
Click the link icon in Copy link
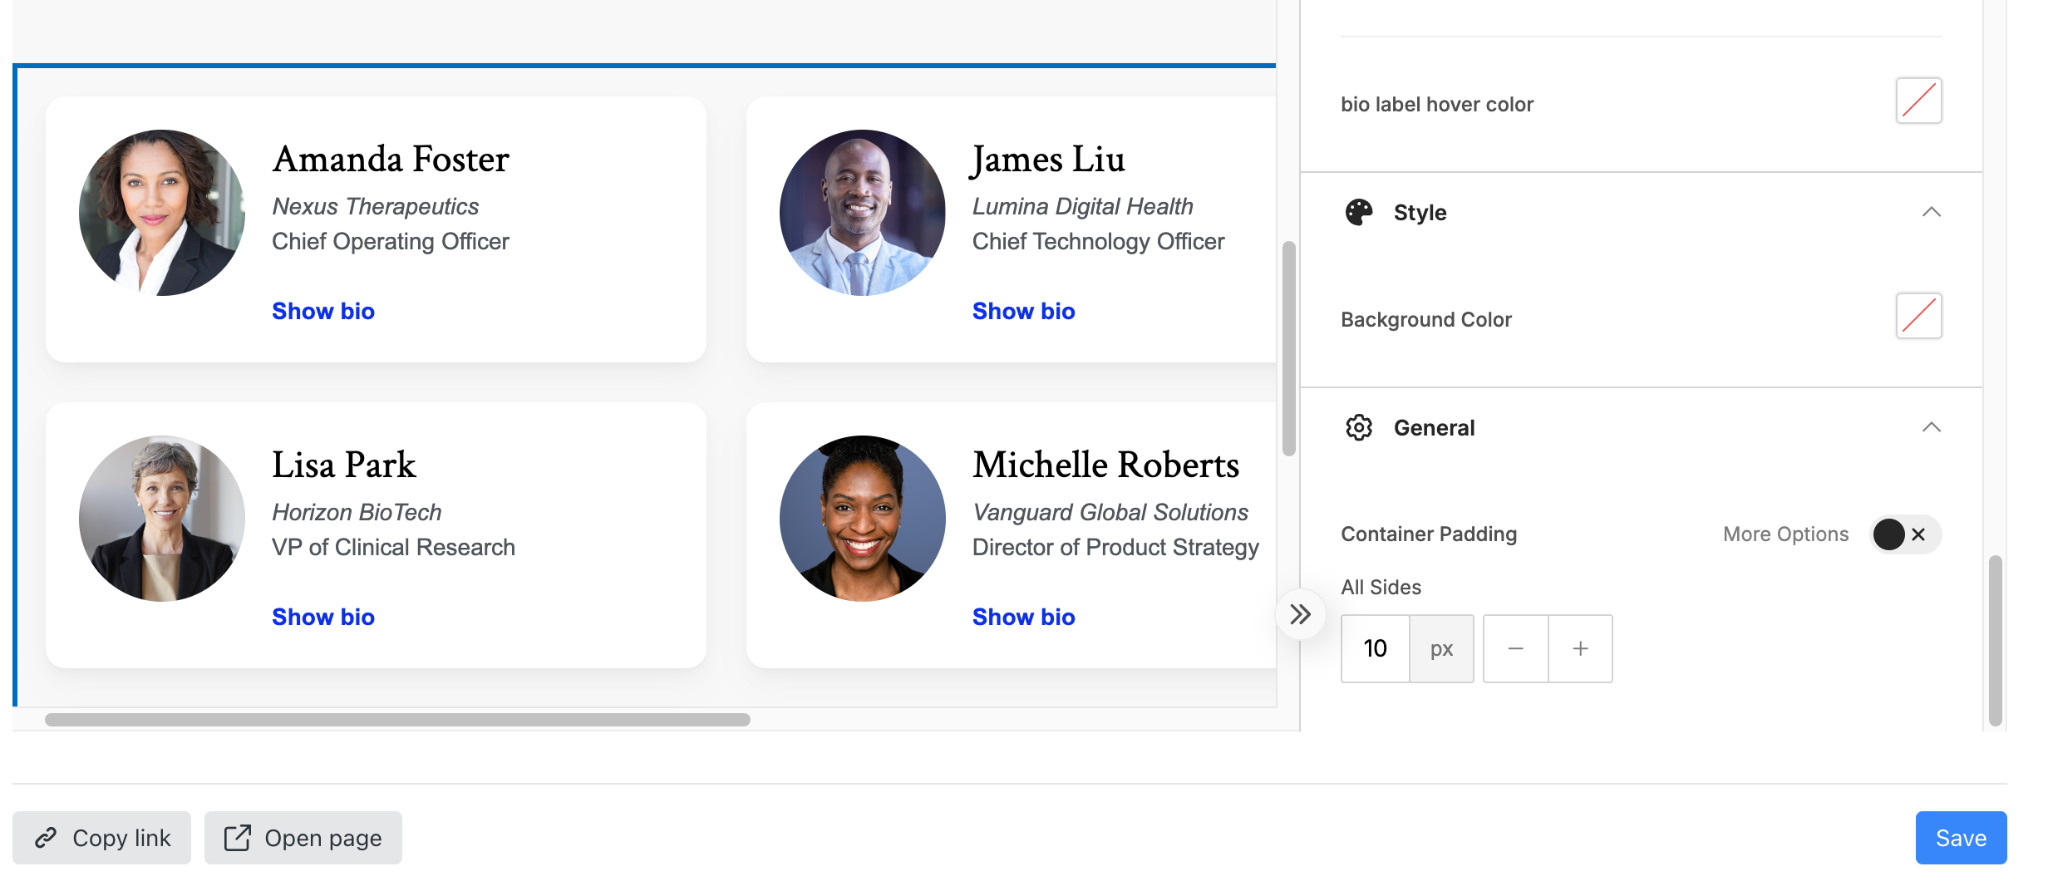[46, 838]
